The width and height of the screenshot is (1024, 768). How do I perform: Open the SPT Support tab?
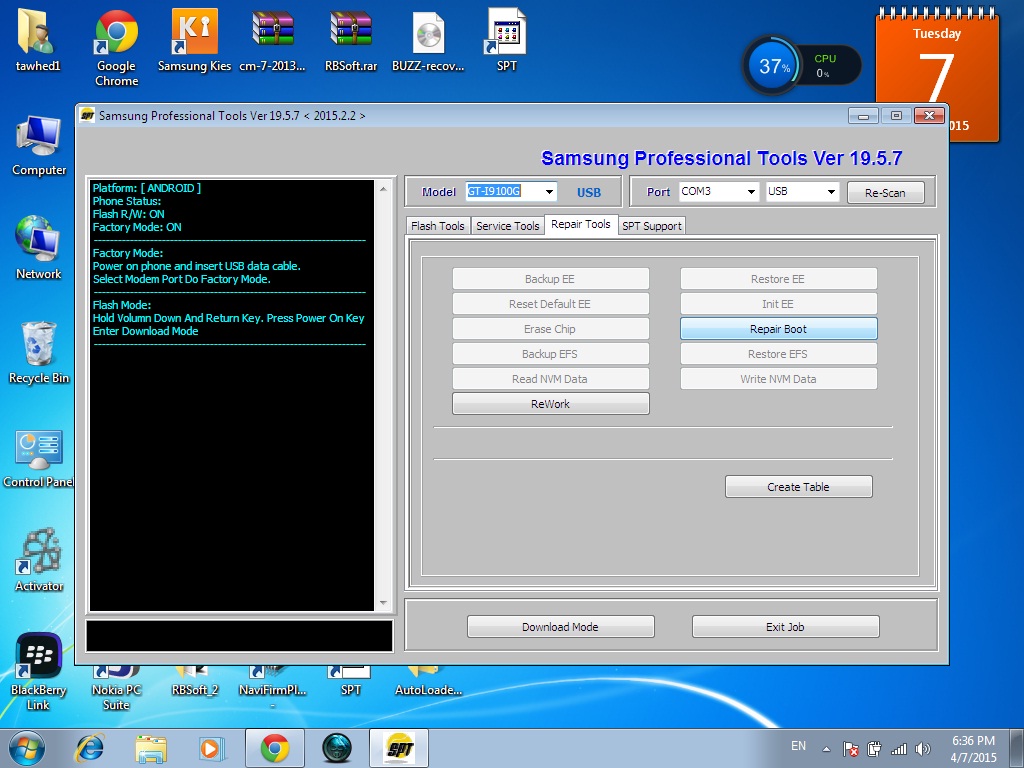click(652, 226)
